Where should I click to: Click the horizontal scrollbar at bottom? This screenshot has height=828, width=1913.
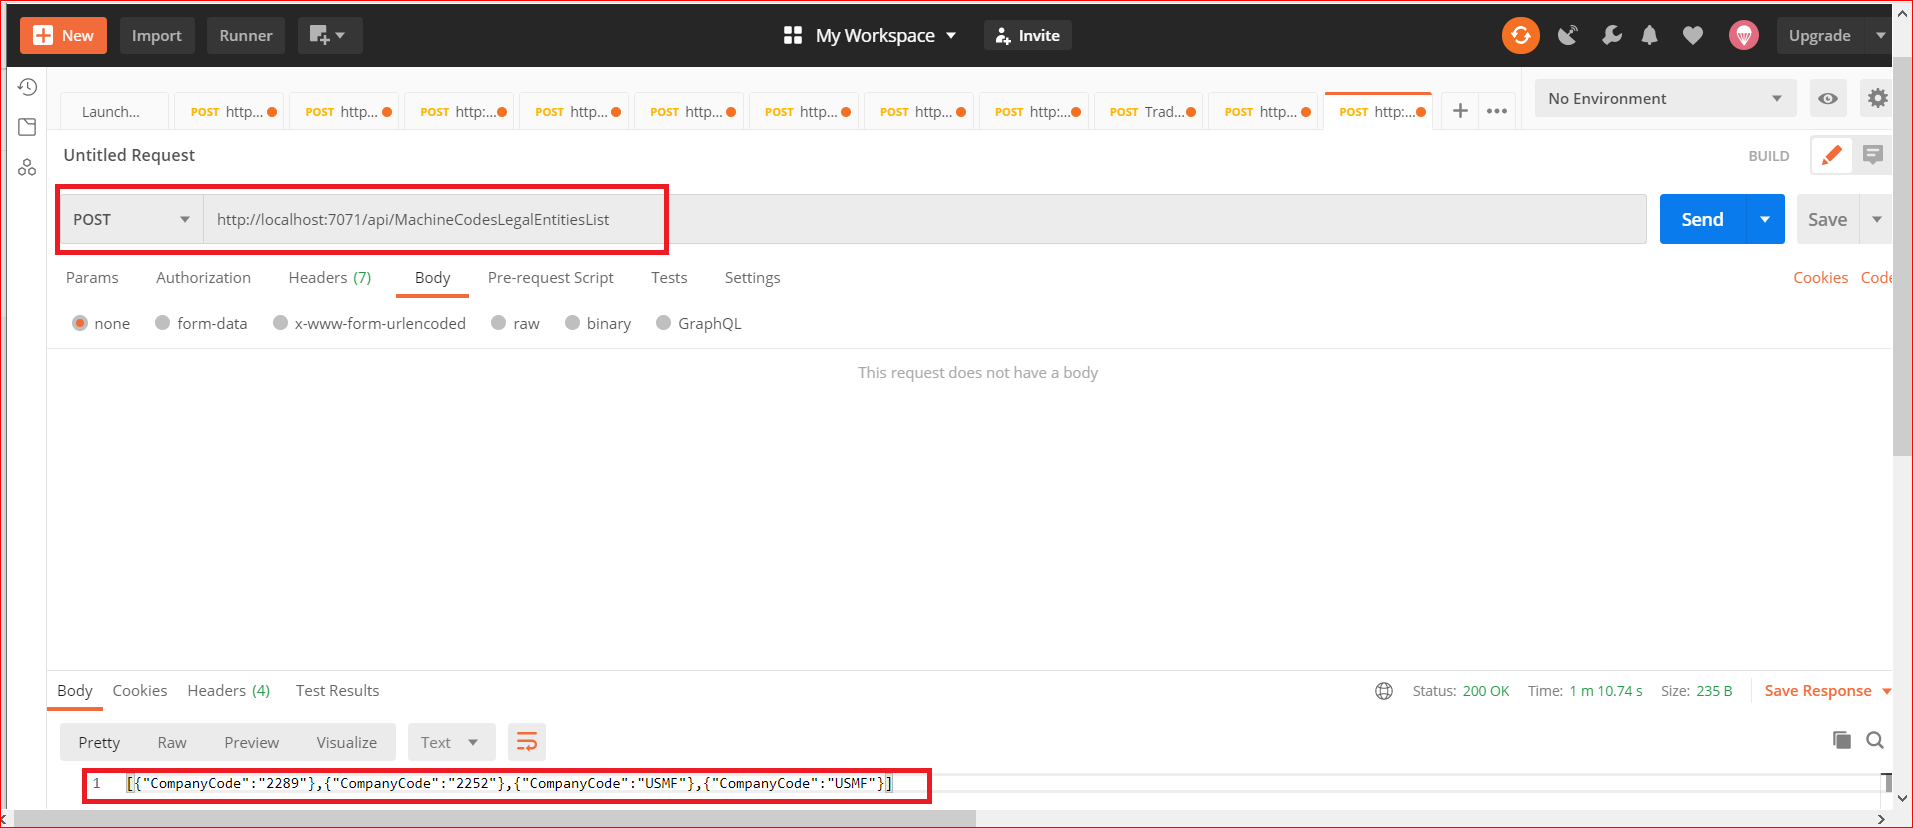pyautogui.click(x=495, y=818)
